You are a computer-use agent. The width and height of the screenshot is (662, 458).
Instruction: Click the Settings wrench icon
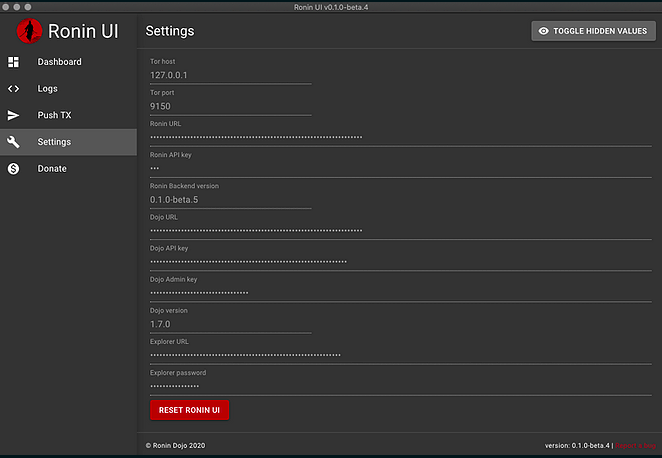14,142
